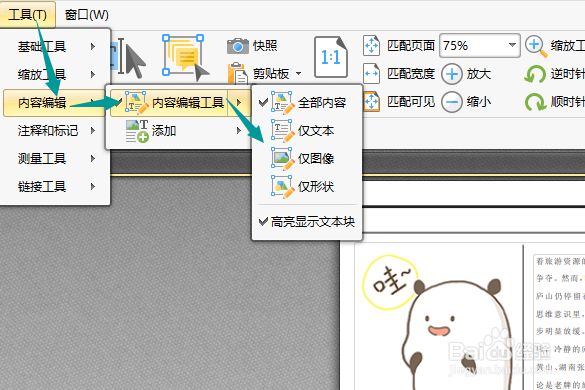Click the 仅形状 shapes edit icon

282,187
